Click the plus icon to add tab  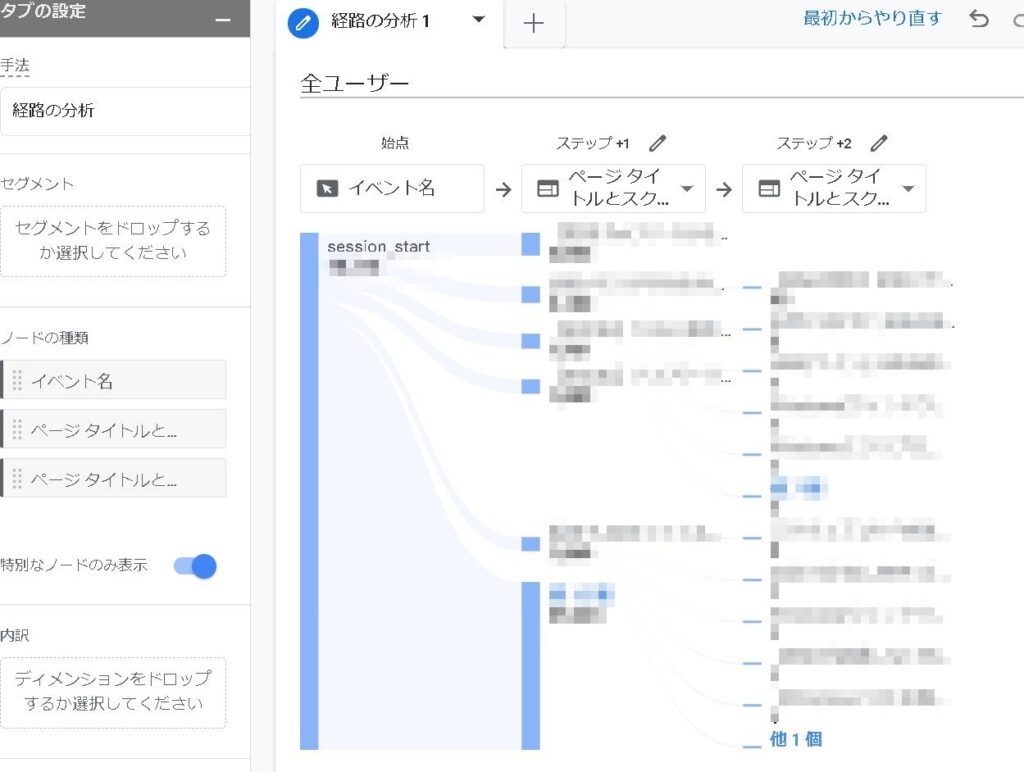coord(534,24)
